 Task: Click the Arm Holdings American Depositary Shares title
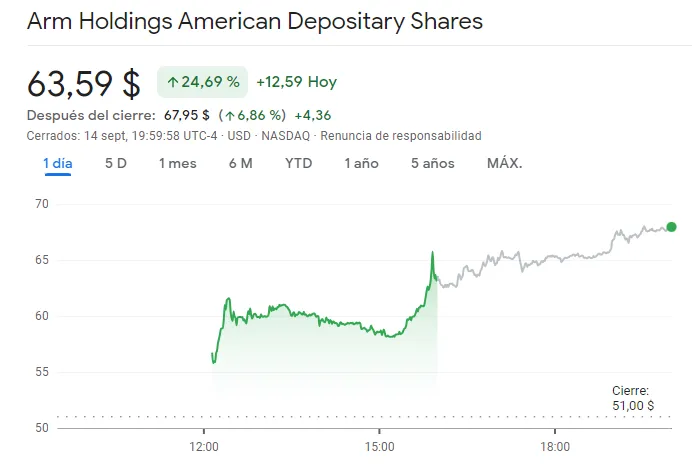[x=254, y=21]
